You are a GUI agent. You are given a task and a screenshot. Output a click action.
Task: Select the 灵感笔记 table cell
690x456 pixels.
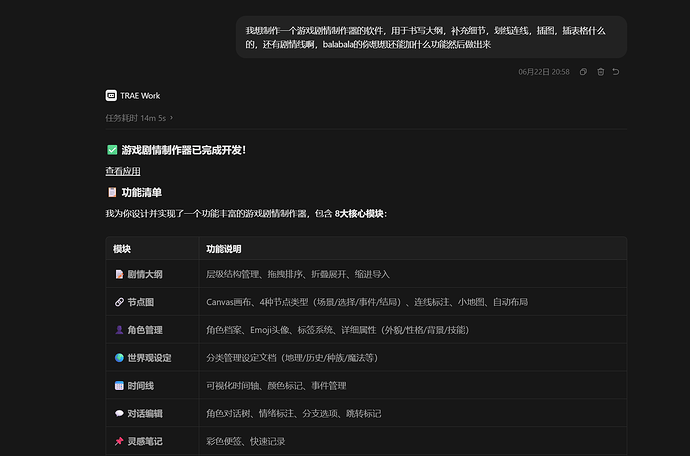click(152, 441)
